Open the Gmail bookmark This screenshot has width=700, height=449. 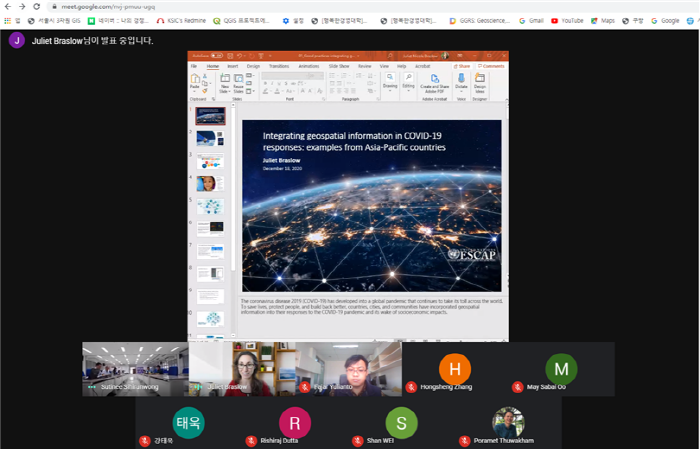point(531,21)
